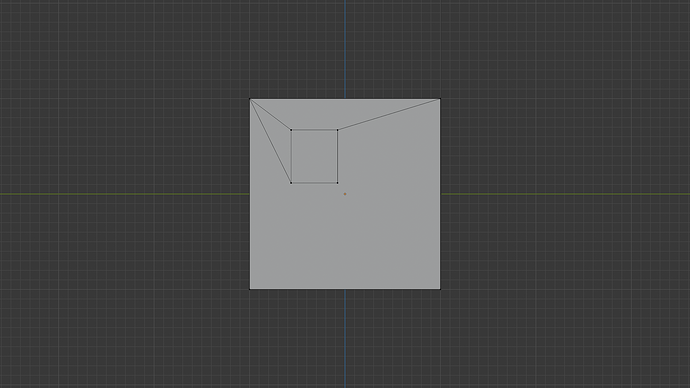Select the outer plane's bottom border edge
Image resolution: width=690 pixels, height=388 pixels.
coord(345,289)
